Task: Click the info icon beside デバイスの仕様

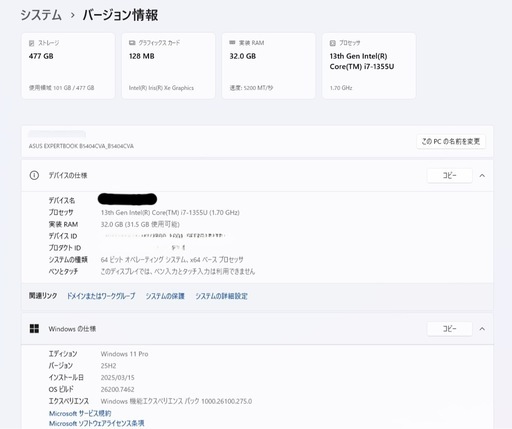Action: [x=34, y=175]
